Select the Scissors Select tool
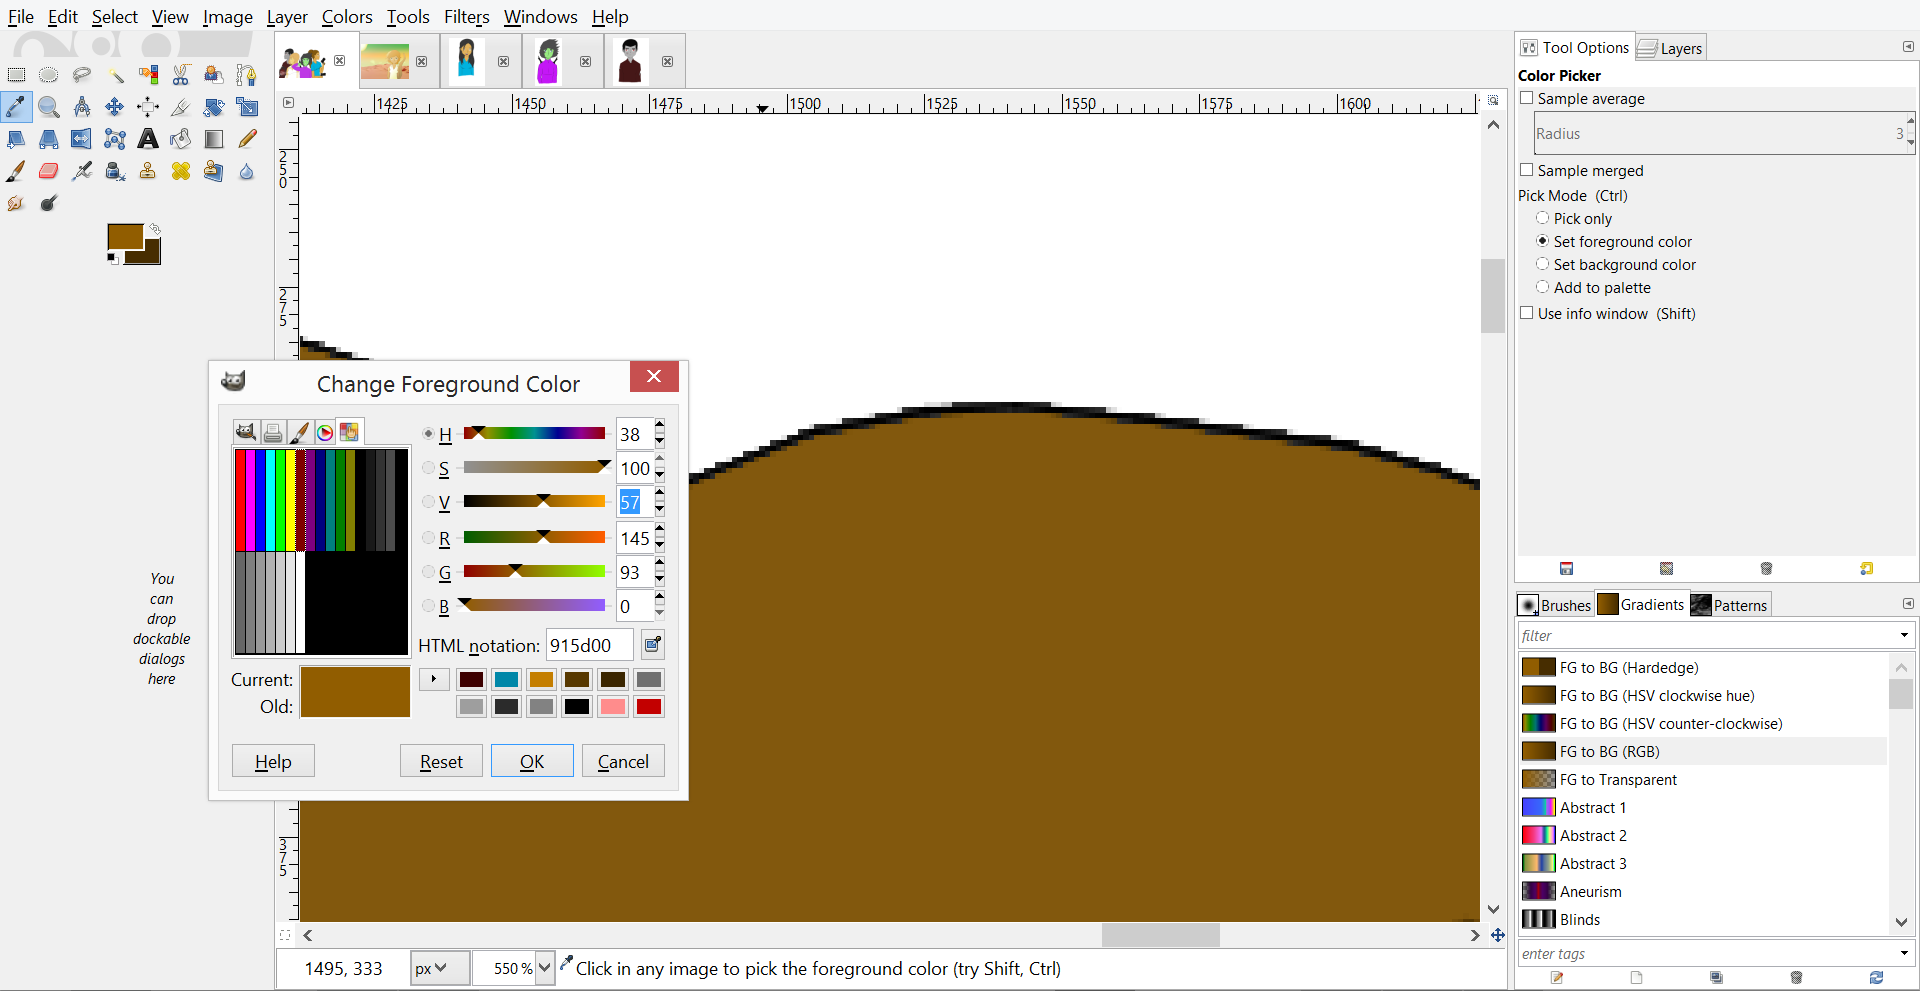 pos(181,75)
